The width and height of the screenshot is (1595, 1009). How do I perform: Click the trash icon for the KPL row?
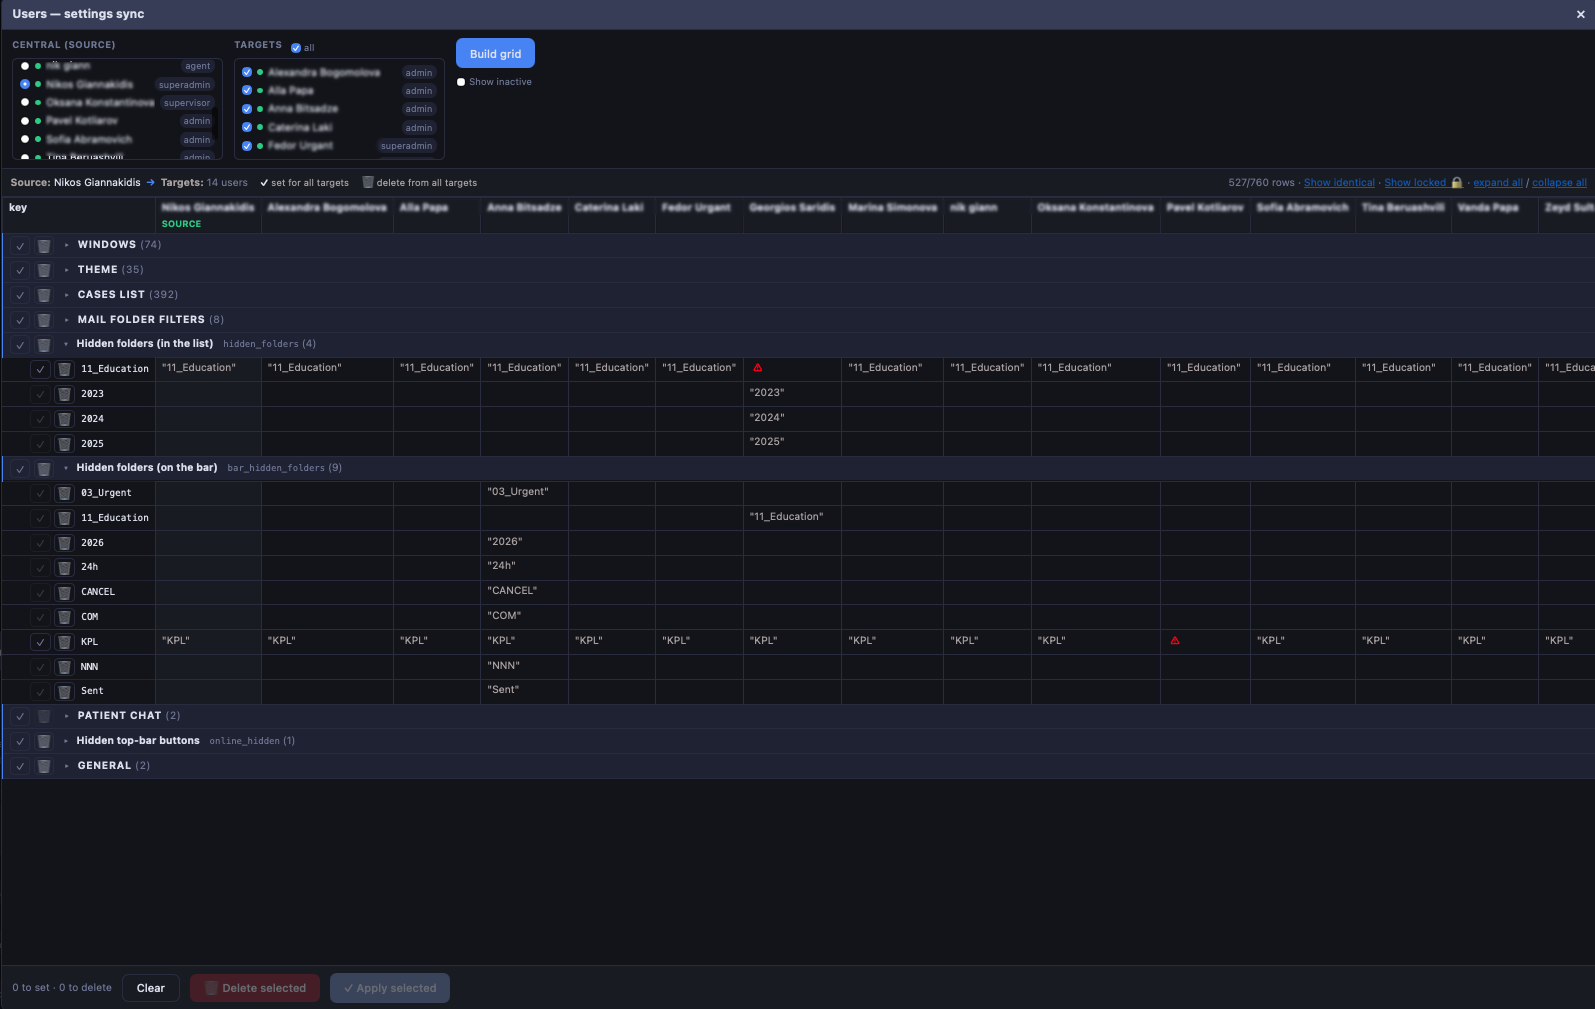pos(64,642)
